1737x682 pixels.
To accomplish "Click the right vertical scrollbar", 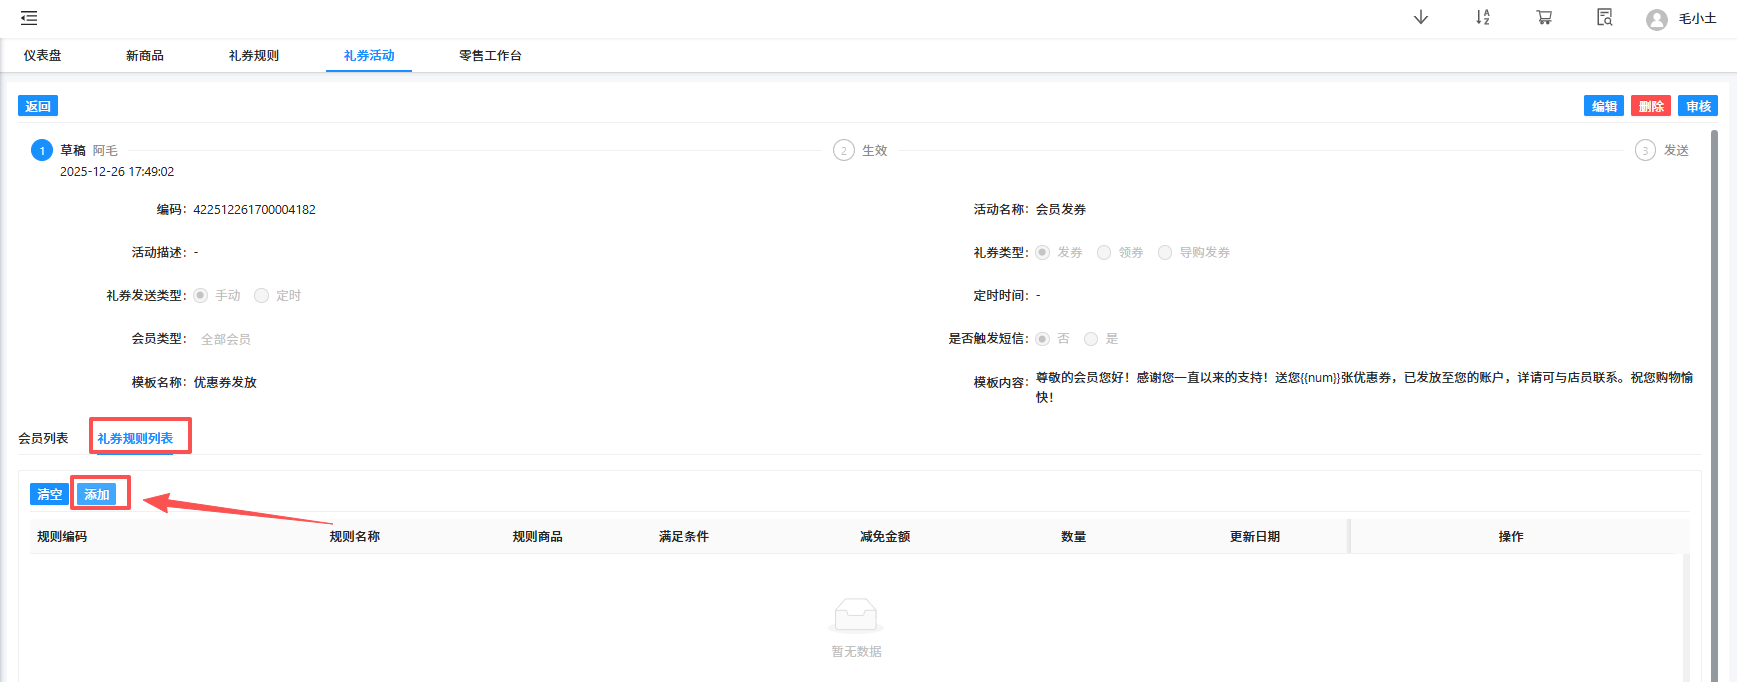I will point(1714,400).
